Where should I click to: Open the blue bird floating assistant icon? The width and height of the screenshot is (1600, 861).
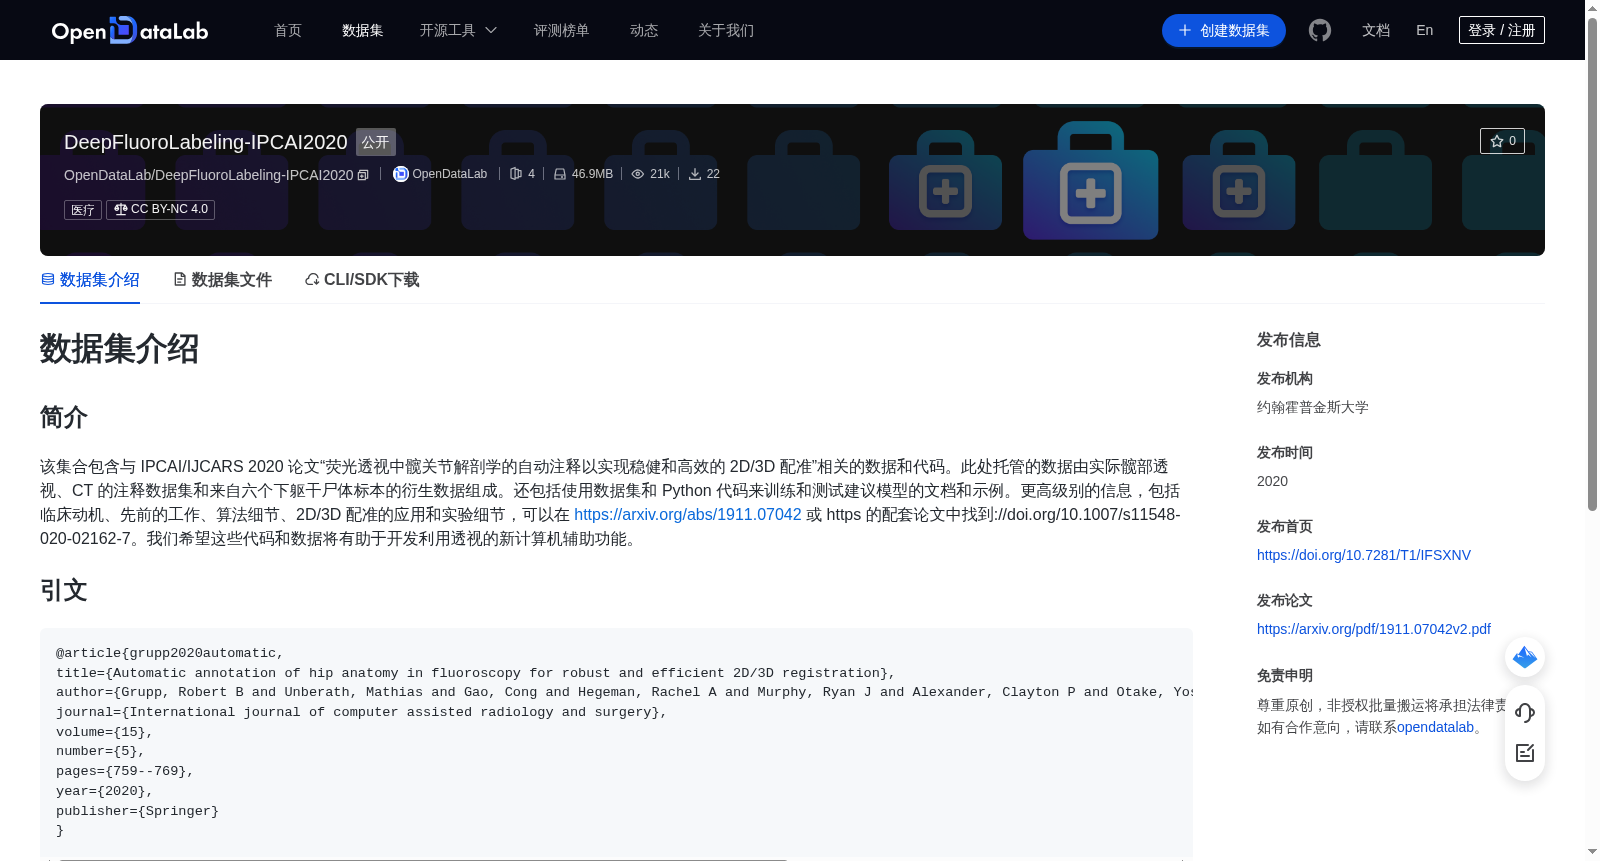1525,657
